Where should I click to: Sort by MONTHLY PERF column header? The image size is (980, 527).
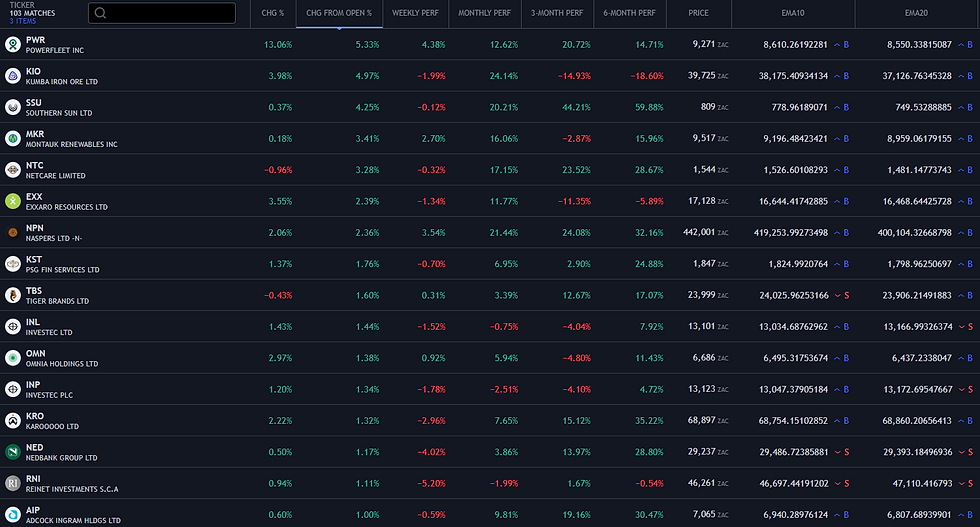[484, 13]
